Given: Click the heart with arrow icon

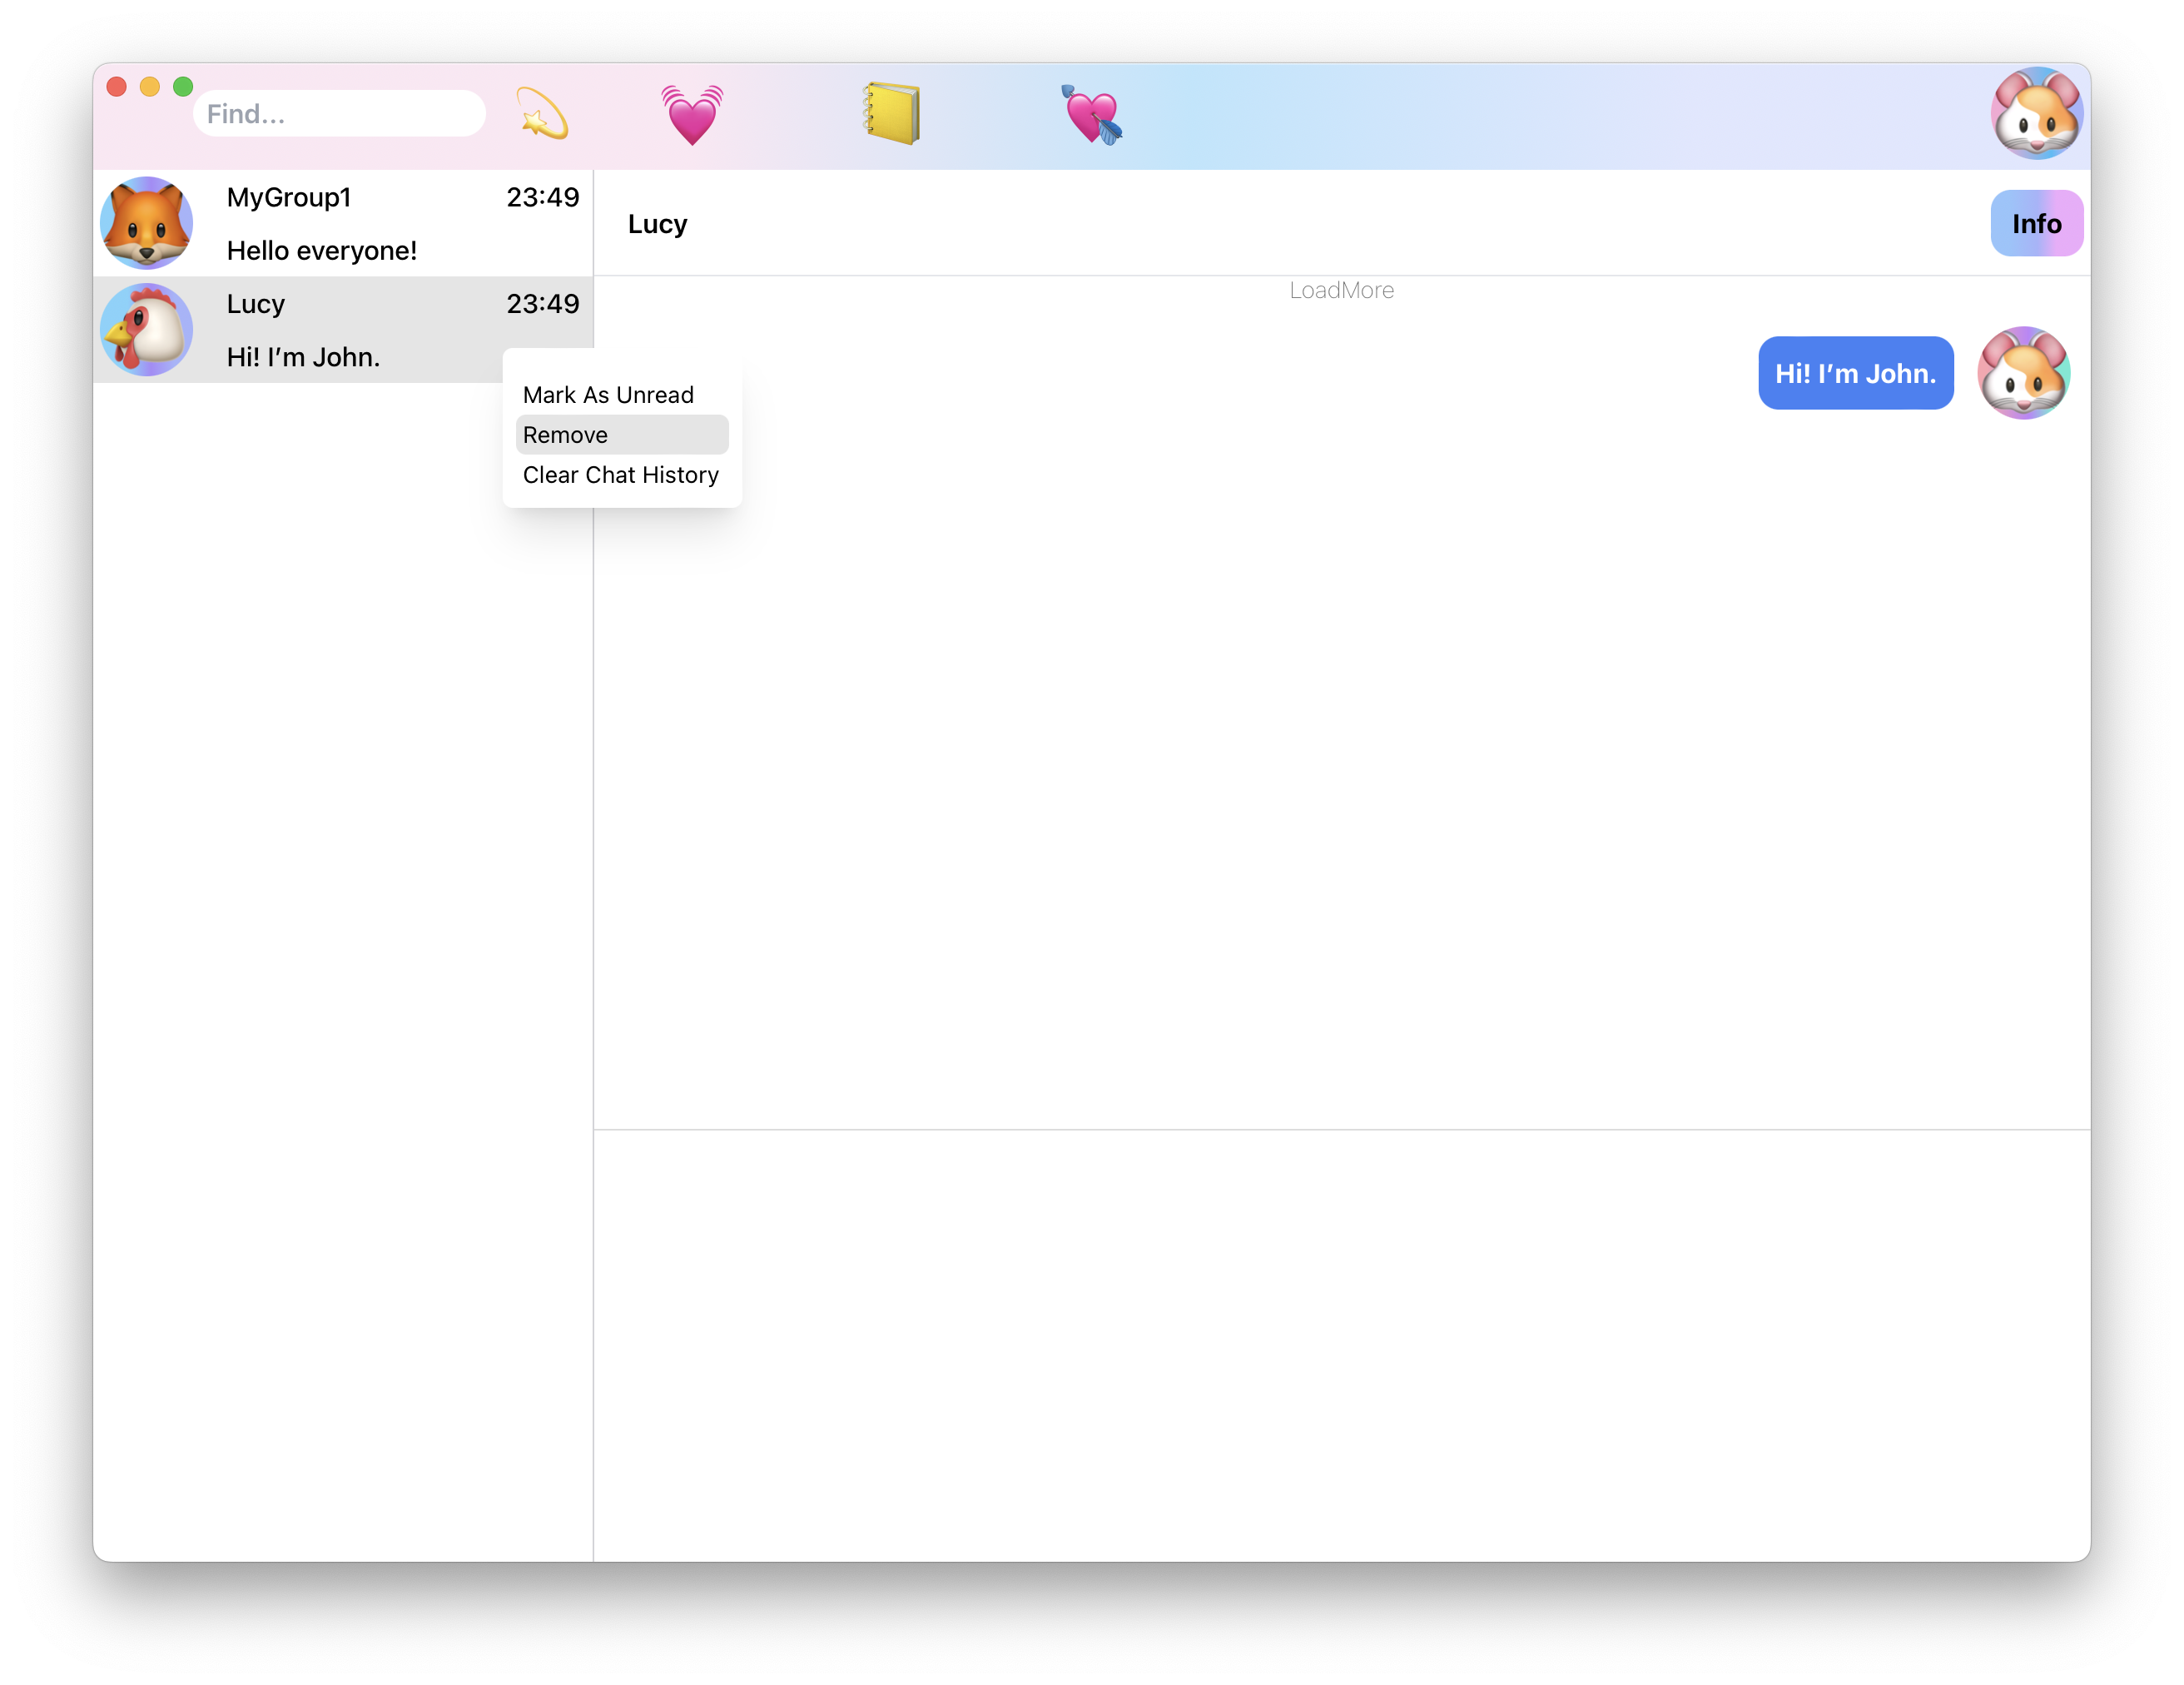Looking at the screenshot, I should click(1091, 115).
